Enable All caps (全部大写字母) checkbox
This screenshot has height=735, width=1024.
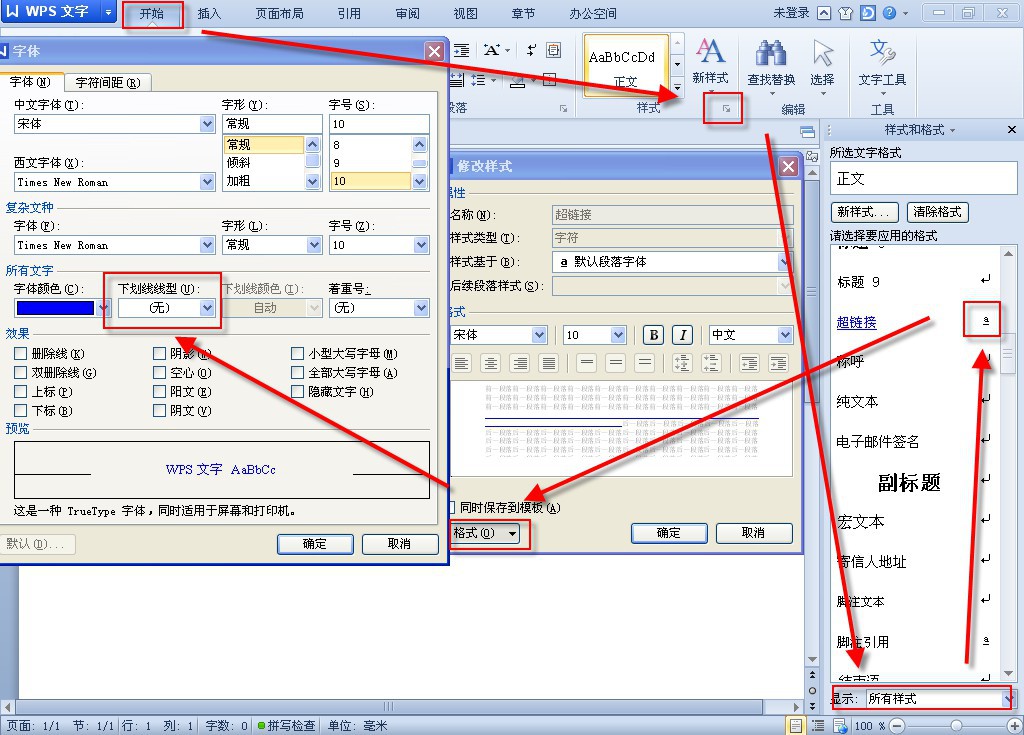[297, 372]
